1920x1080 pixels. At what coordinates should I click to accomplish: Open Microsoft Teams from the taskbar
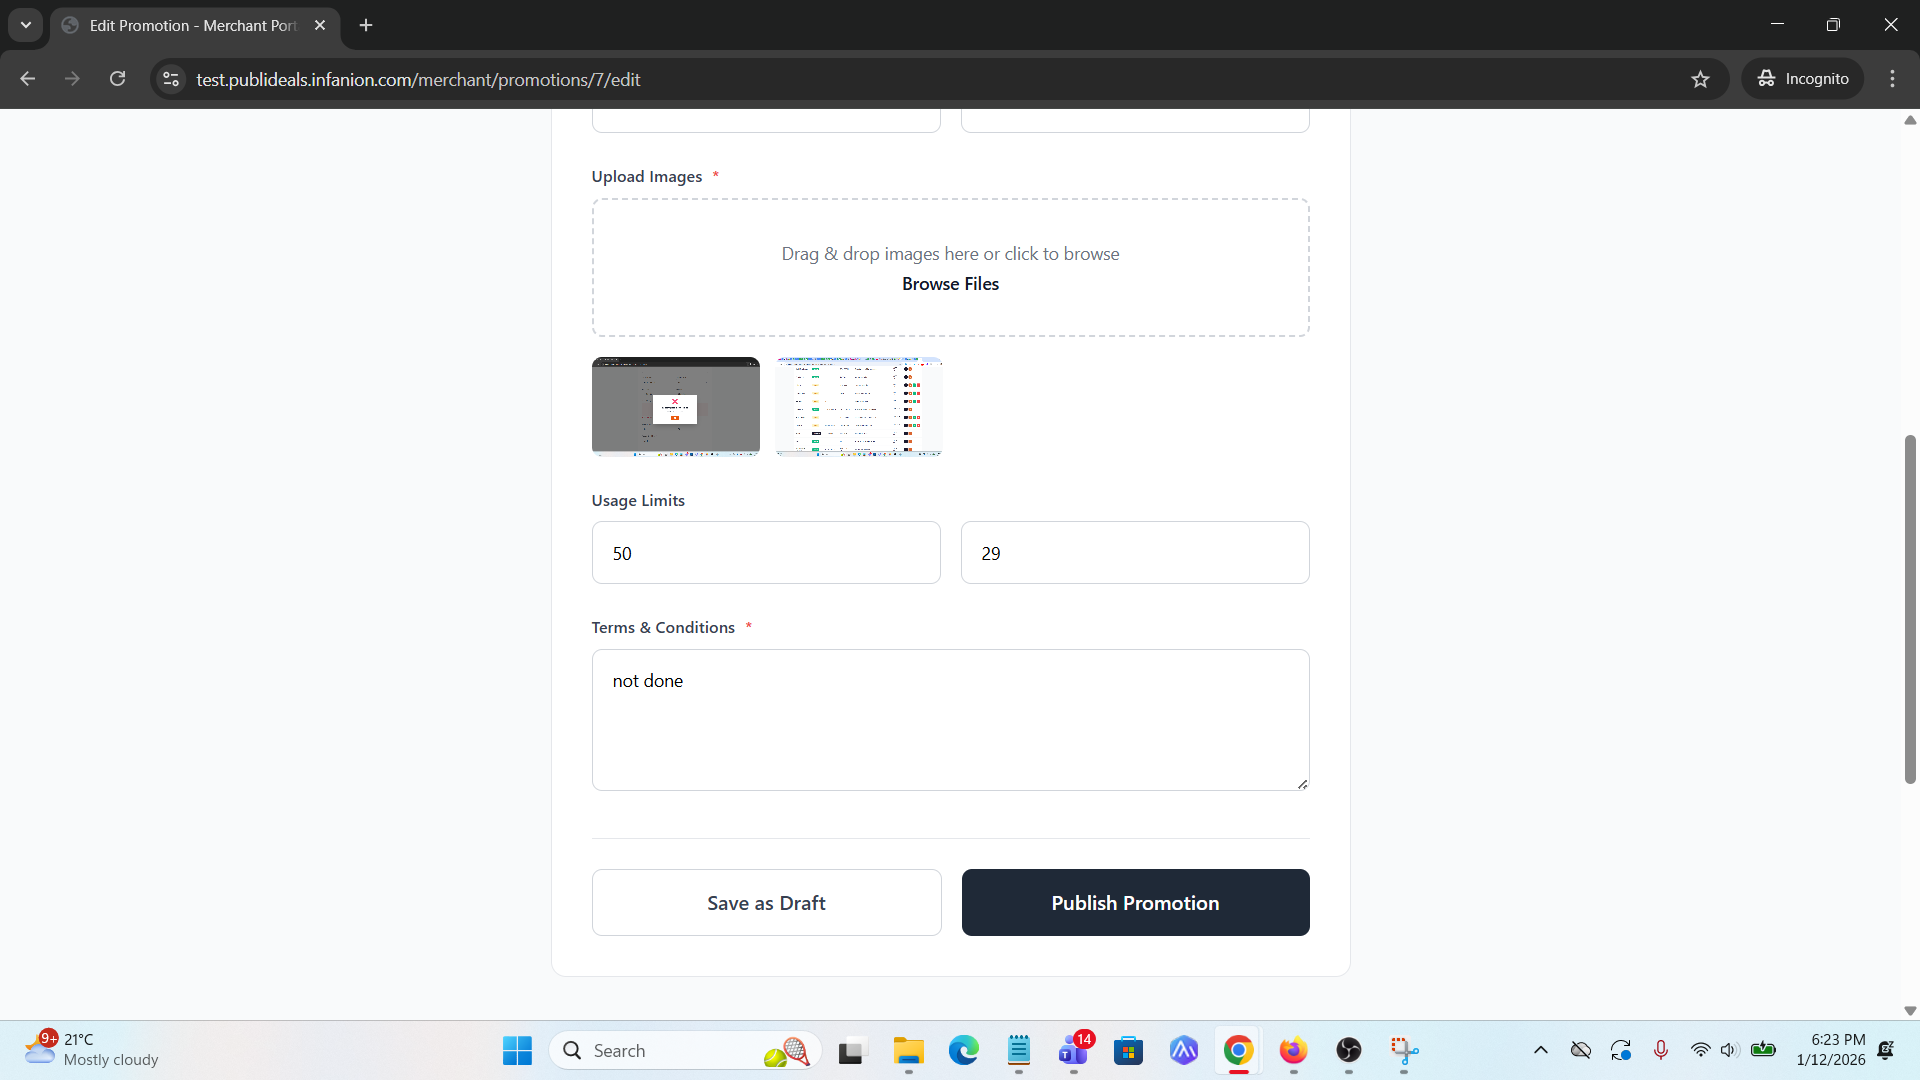[1073, 1050]
